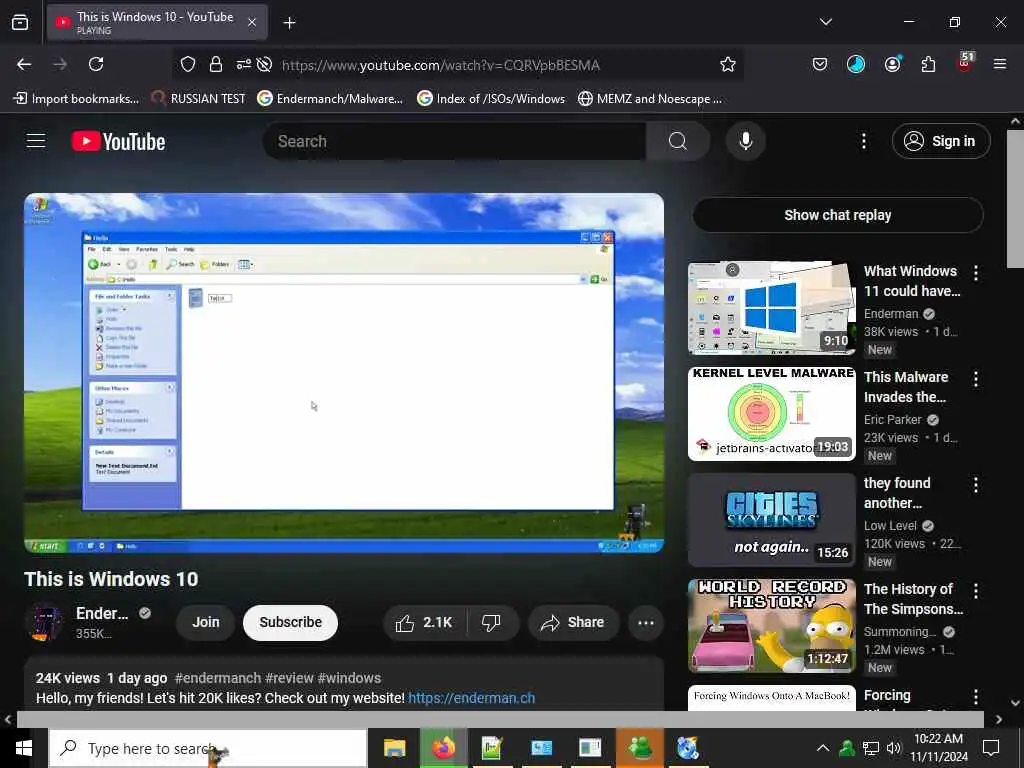Like the video with 2.1K likes
This screenshot has width=1024, height=768.
click(x=424, y=623)
